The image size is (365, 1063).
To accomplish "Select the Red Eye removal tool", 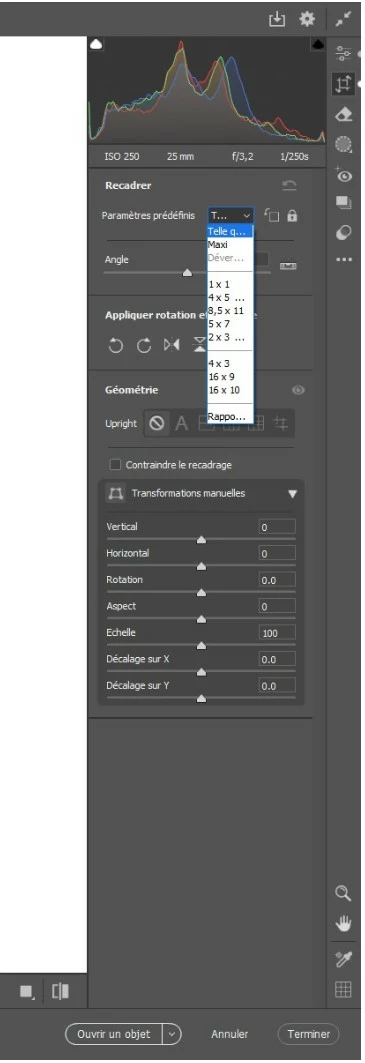I will 343,174.
